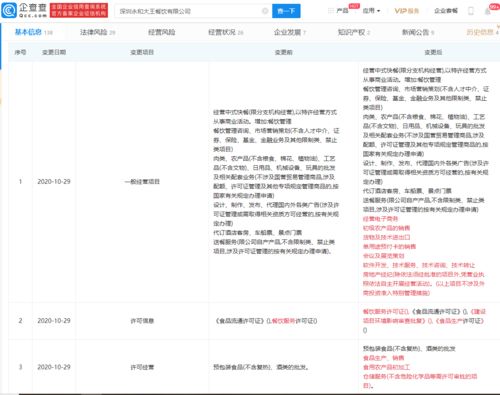This screenshot has width=500, height=395.
Task: Switch to the 经营风险 tab
Action: point(162,32)
